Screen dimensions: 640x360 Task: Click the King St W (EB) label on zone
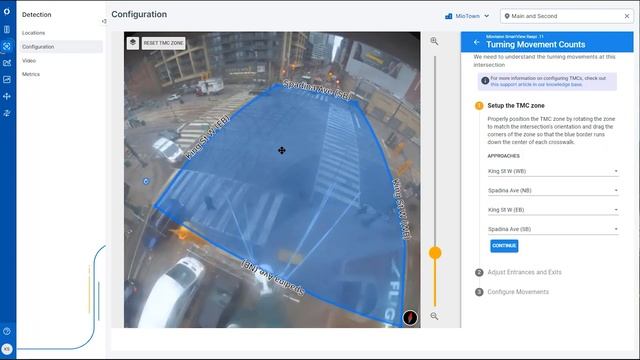pyautogui.click(x=207, y=137)
